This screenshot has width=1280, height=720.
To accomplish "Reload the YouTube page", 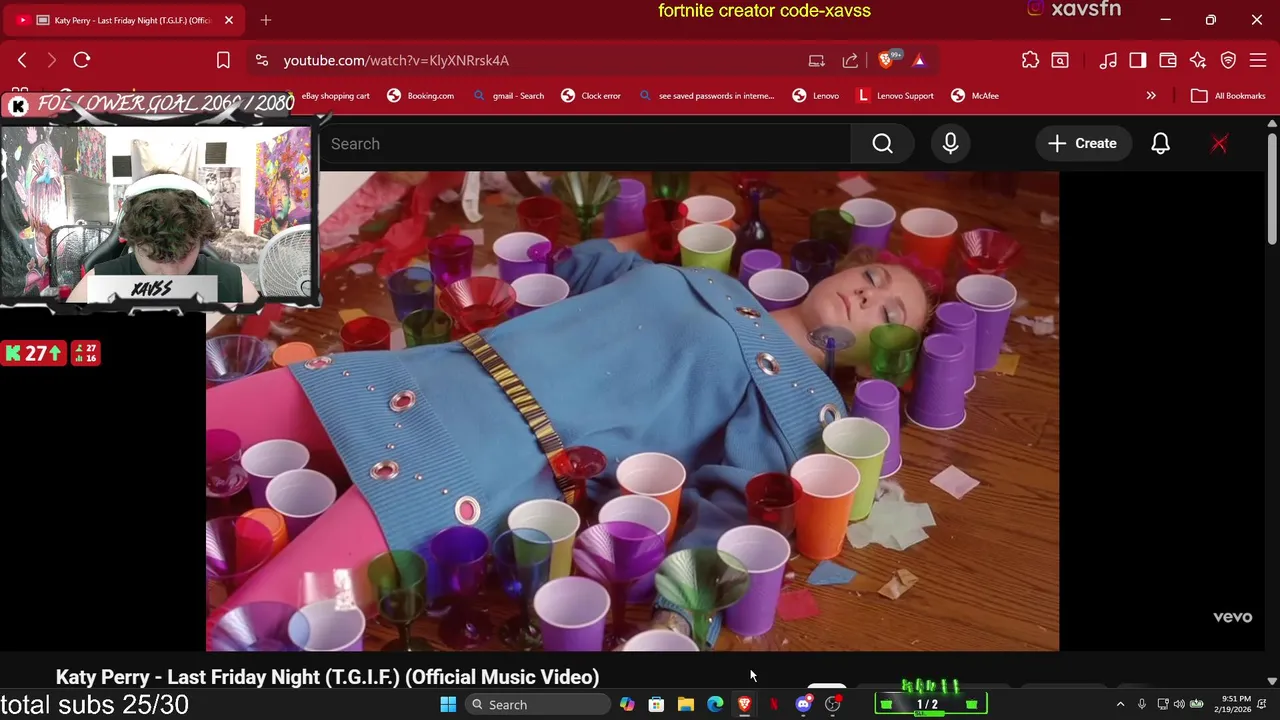I will [82, 60].
